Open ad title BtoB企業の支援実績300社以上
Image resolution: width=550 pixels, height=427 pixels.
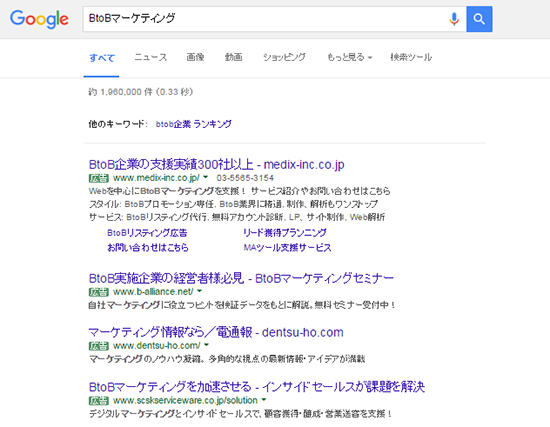(171, 164)
